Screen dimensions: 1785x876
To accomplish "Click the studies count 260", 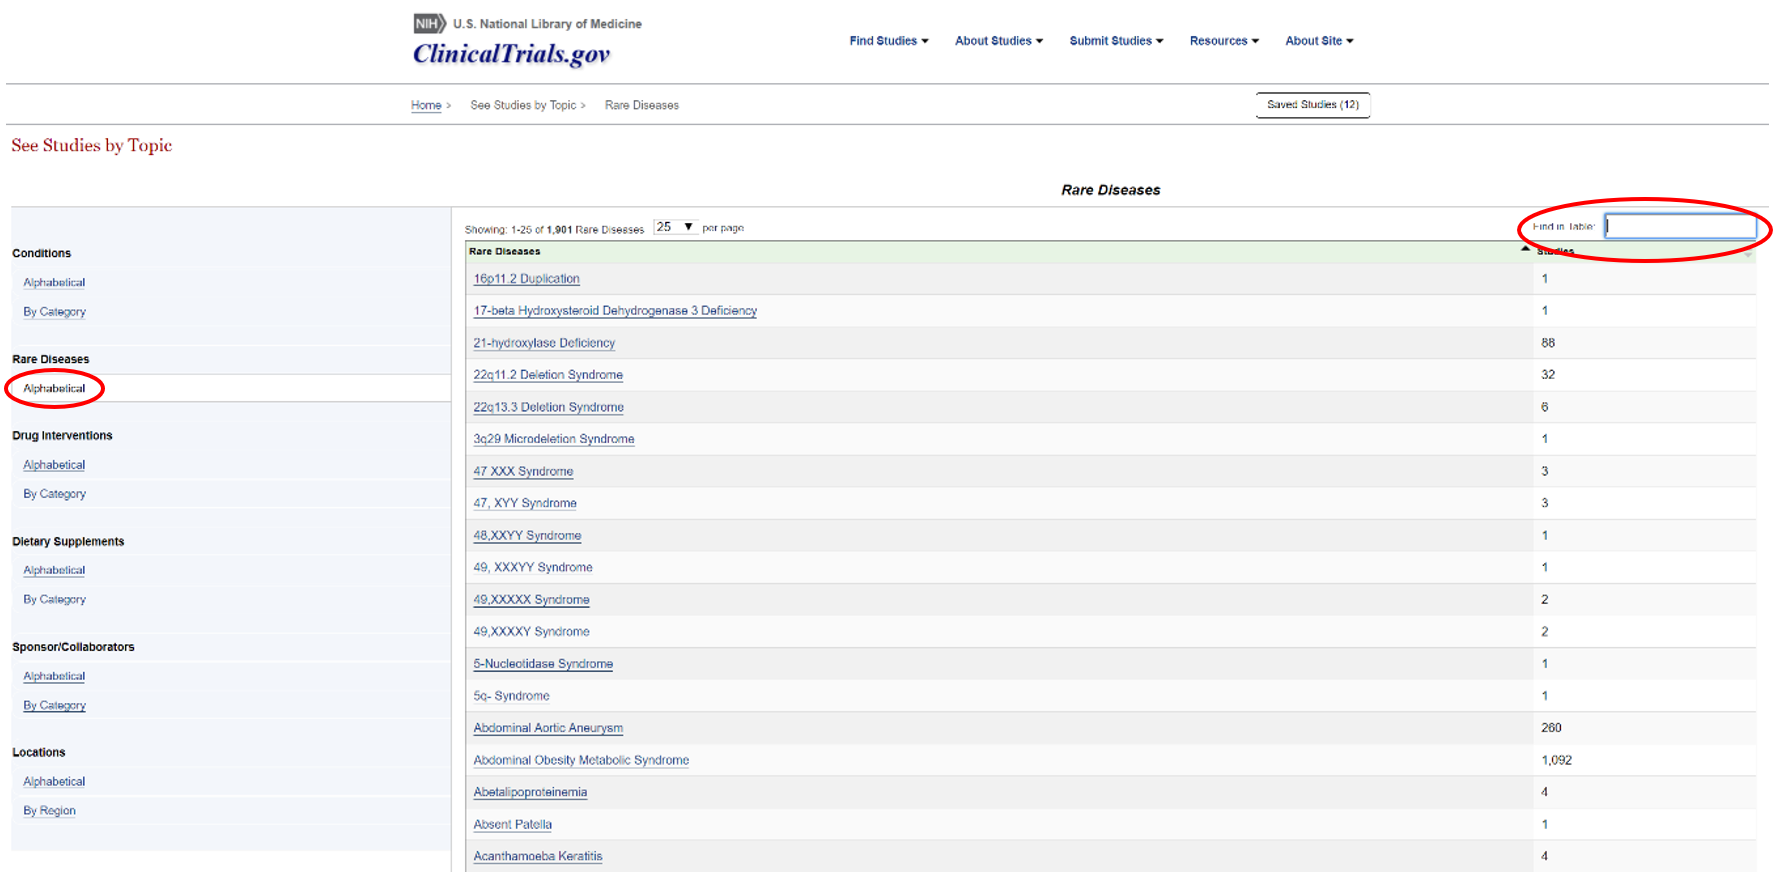I will (1551, 728).
